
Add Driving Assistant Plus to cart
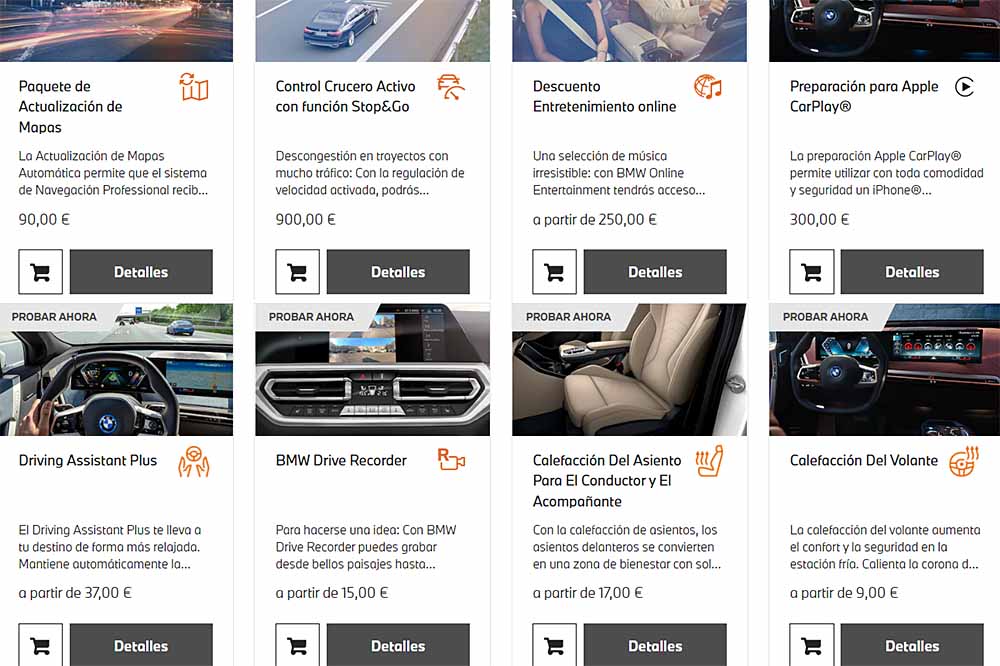40,645
